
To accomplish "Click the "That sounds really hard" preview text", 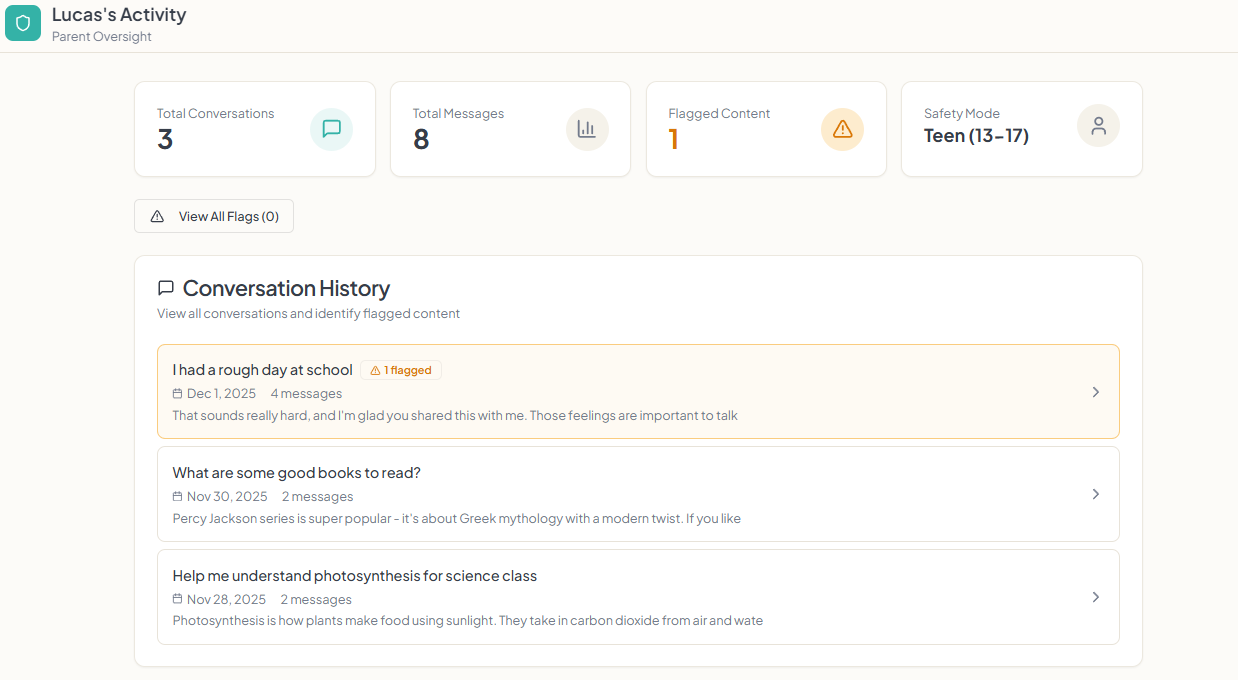I will point(455,416).
